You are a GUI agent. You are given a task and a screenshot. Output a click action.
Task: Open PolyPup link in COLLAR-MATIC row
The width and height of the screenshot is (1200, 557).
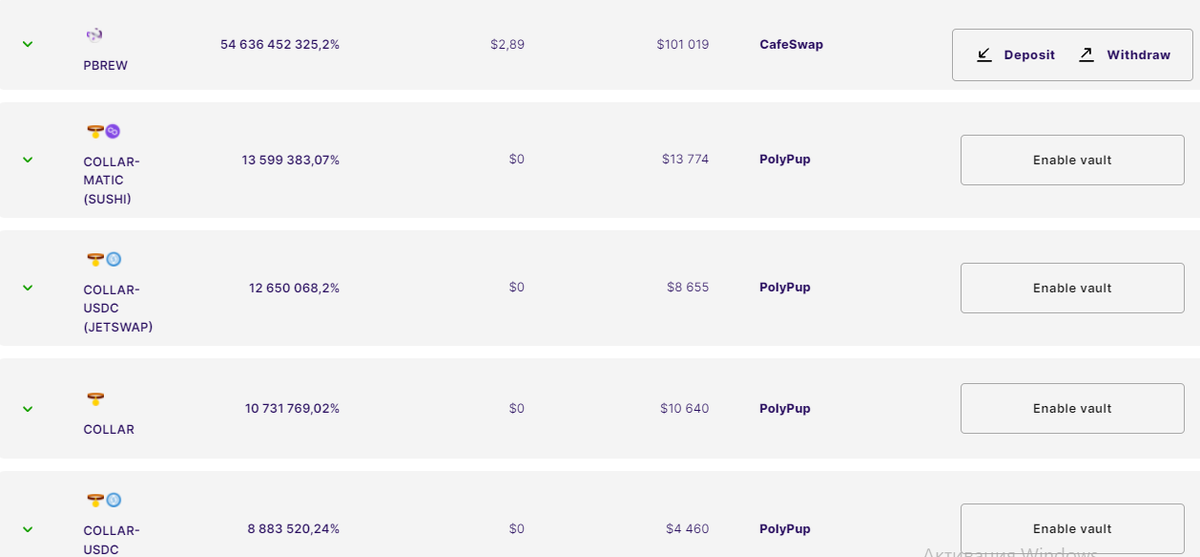(x=785, y=159)
